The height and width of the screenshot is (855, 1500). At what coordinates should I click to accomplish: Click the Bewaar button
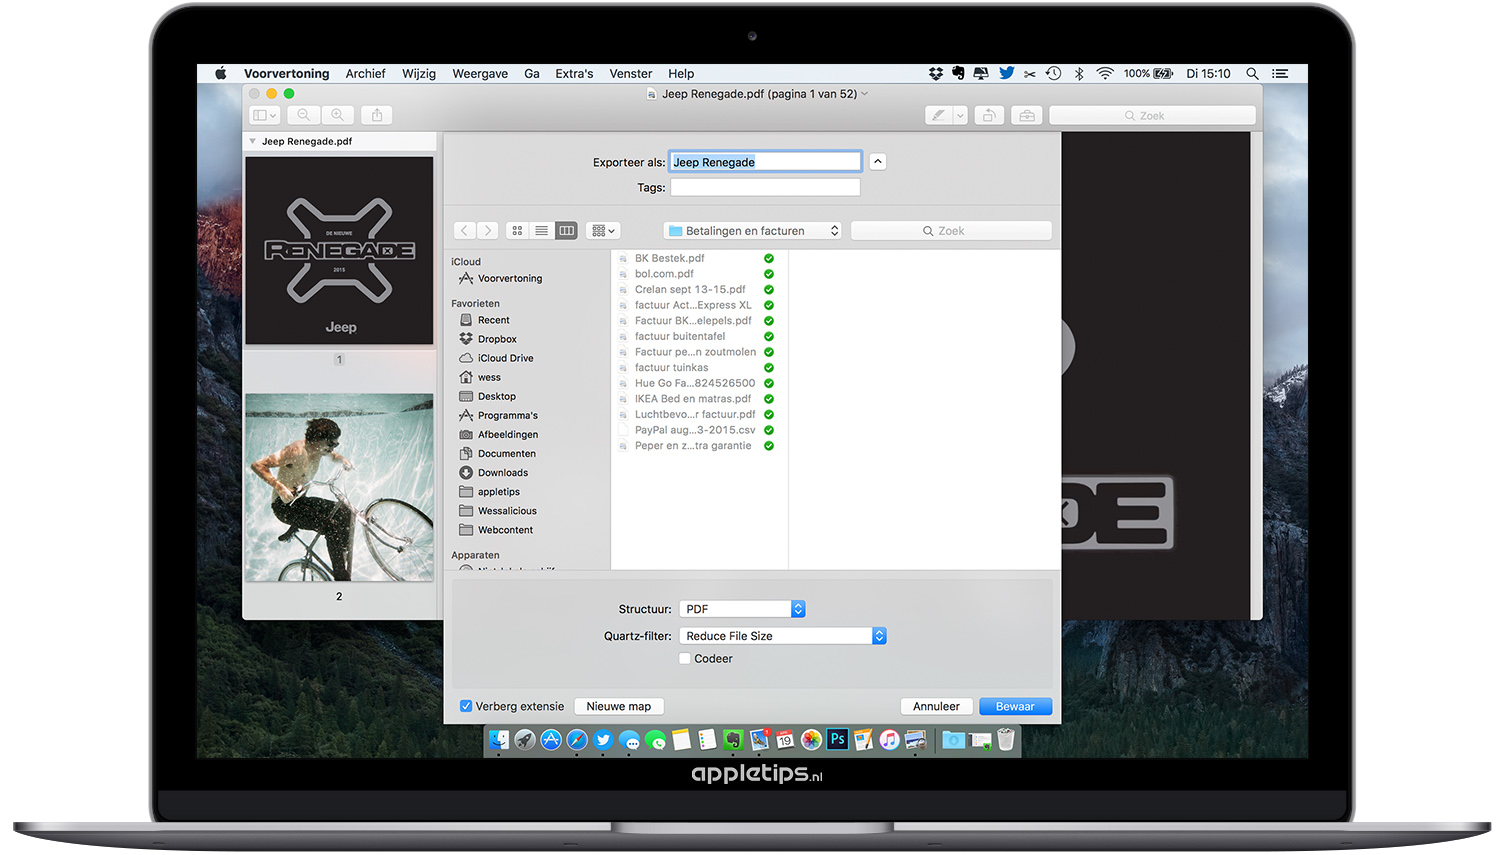pyautogui.click(x=1015, y=706)
